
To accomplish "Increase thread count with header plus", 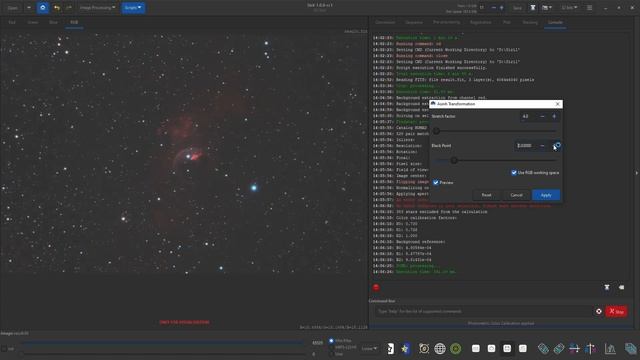I will [502, 8].
